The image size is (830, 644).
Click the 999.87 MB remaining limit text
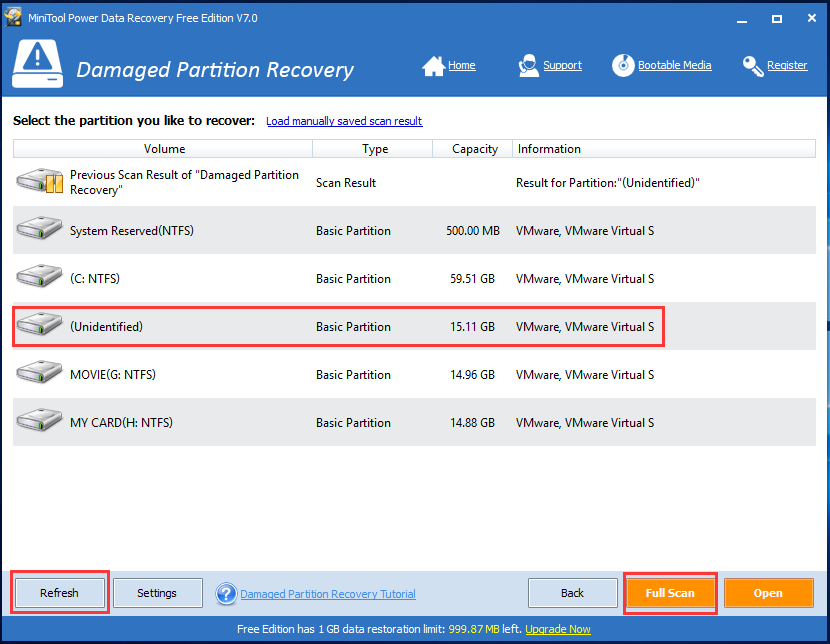coord(474,629)
